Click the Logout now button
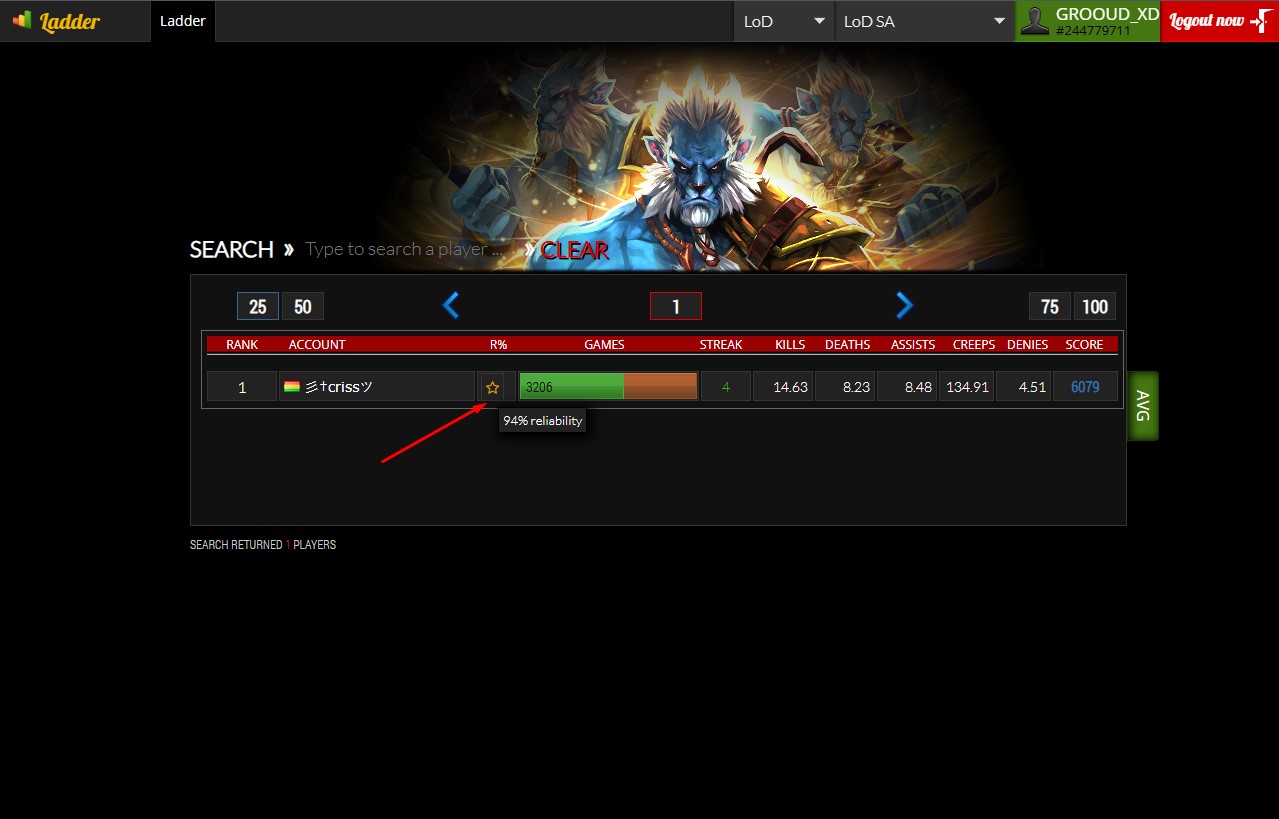The height and width of the screenshot is (819, 1279). 1219,21
